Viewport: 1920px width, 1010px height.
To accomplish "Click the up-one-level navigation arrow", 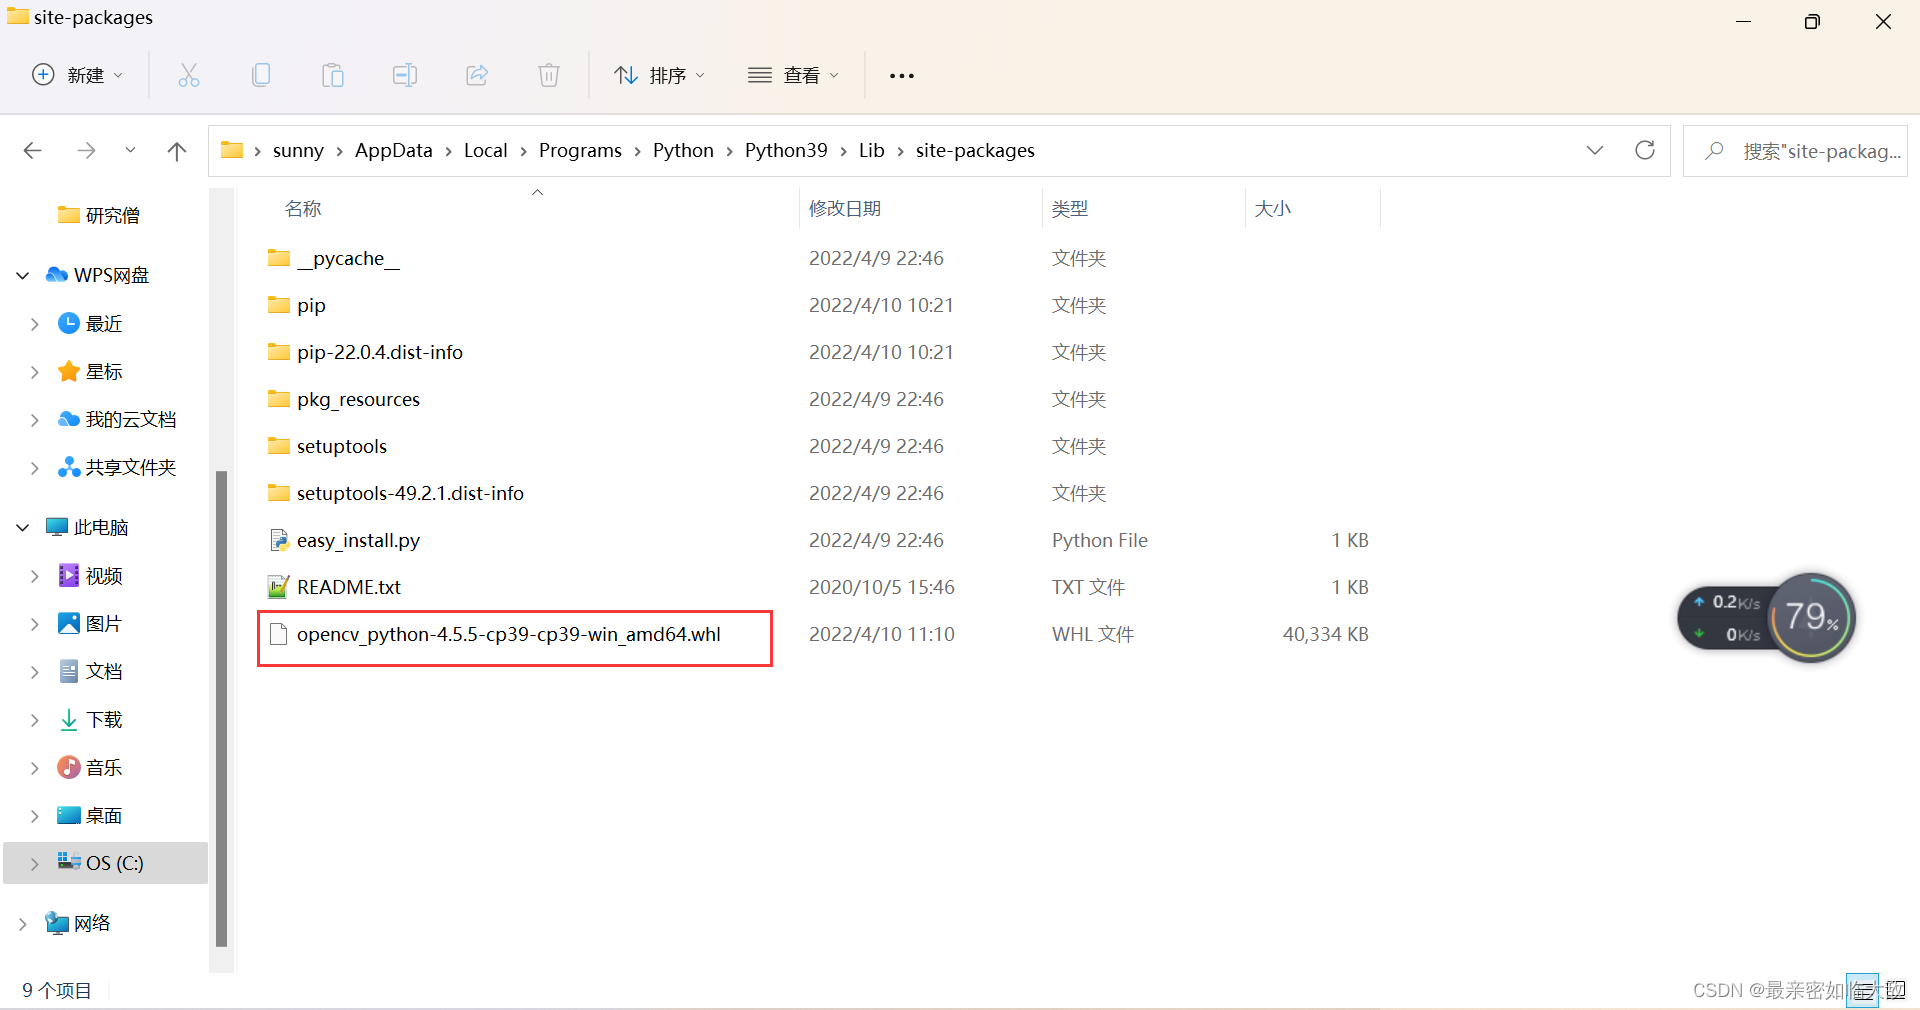I will pos(177,150).
